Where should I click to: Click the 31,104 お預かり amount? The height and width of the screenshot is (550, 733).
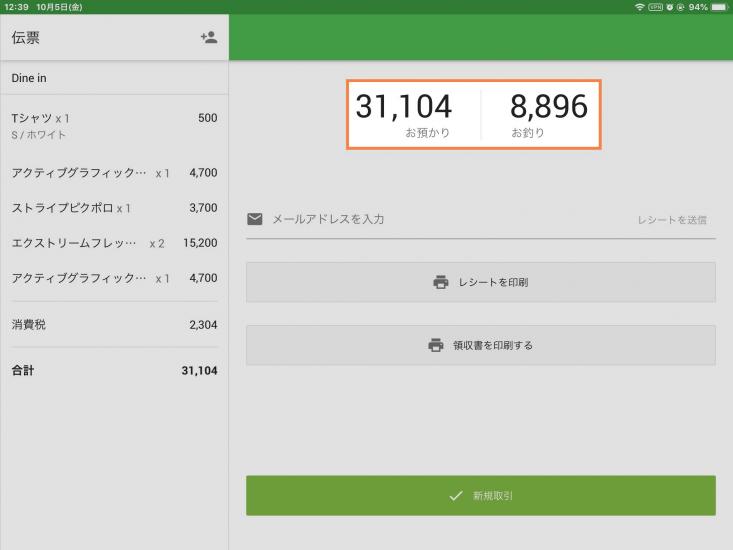(x=404, y=114)
